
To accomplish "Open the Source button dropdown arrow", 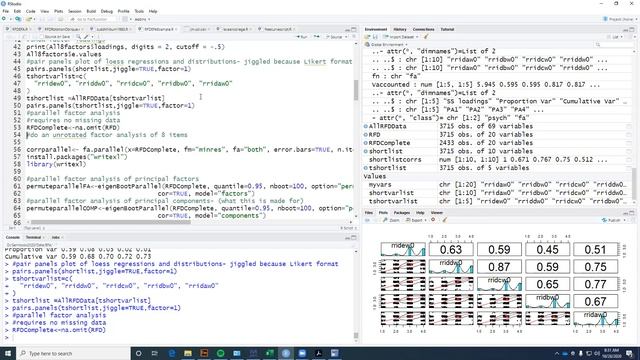I will point(346,37).
